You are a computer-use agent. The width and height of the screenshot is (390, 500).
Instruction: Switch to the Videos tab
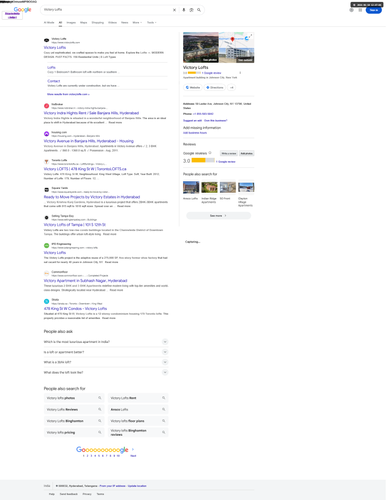(112, 23)
